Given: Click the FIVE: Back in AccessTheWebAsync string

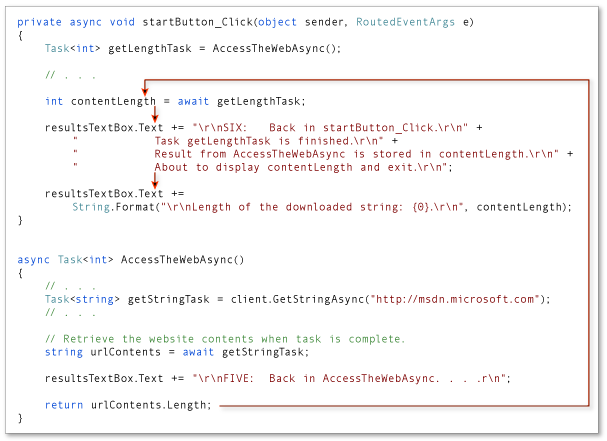Looking at the screenshot, I should point(351,379).
